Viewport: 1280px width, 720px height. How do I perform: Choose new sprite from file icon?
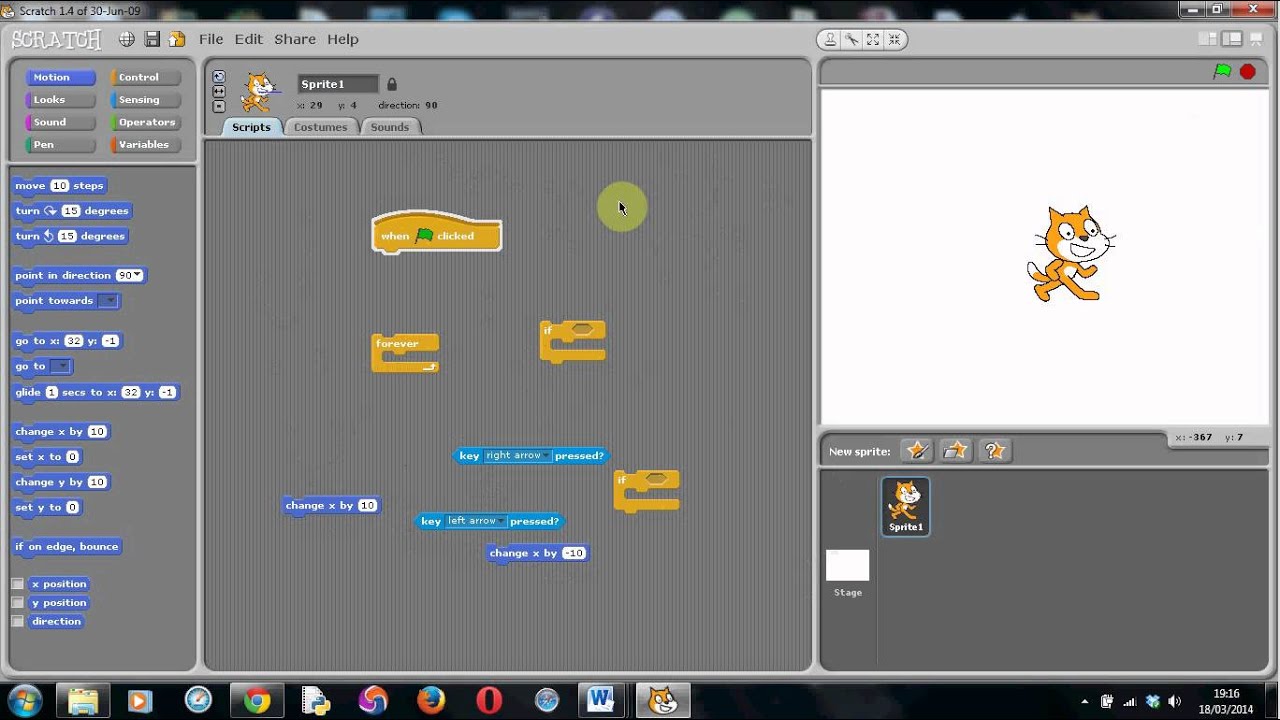coord(955,451)
